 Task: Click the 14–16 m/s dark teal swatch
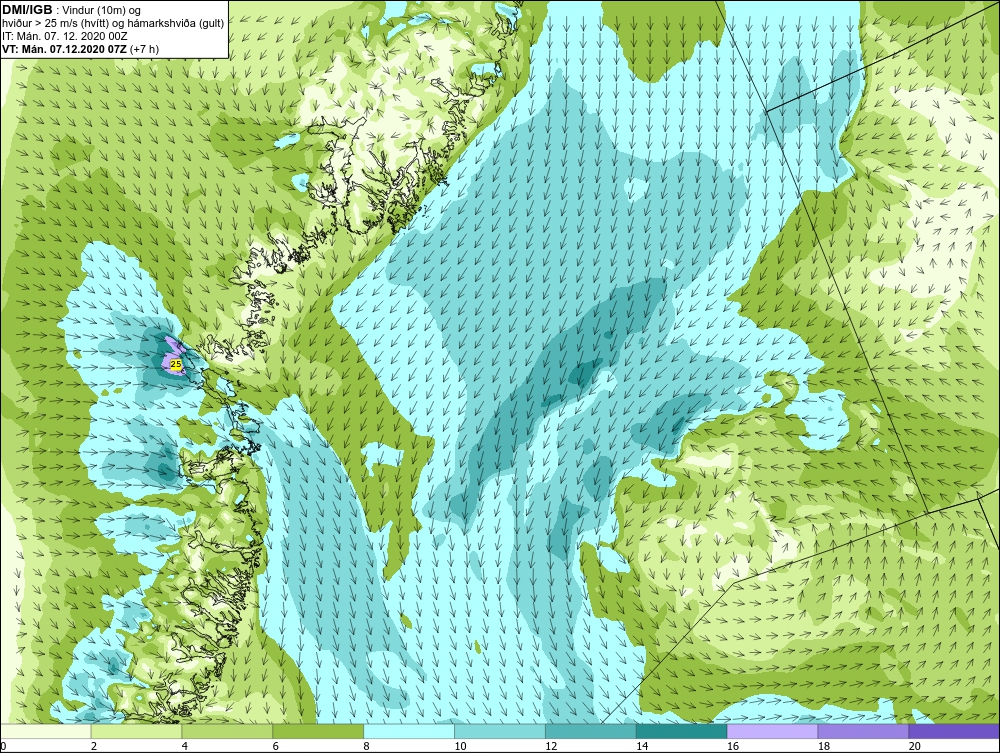(682, 731)
